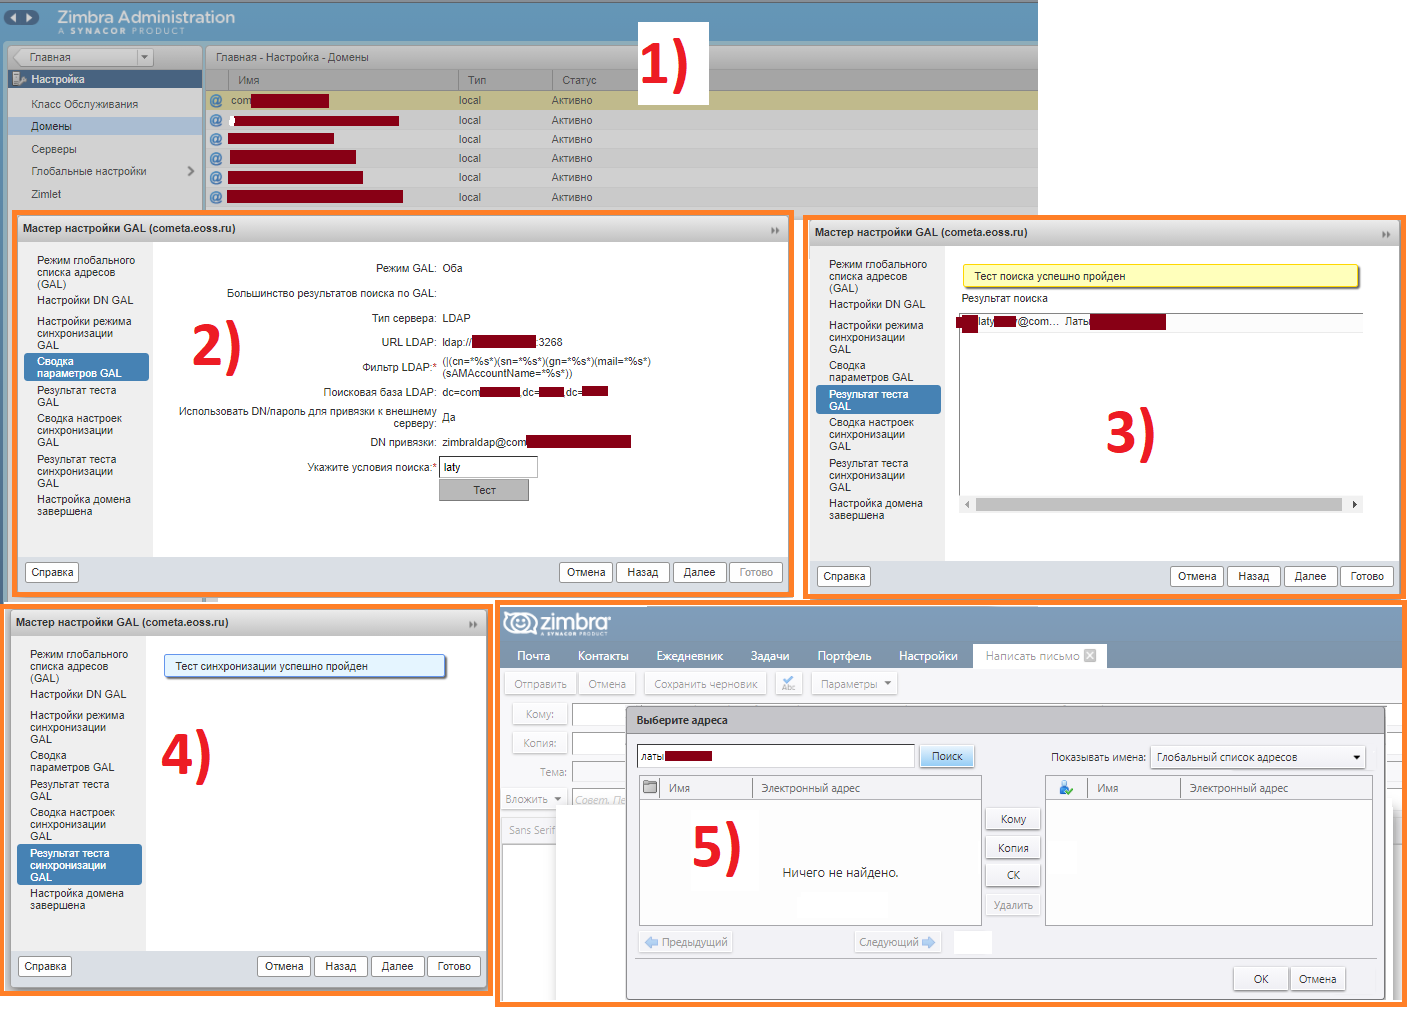Image resolution: width=1407 pixels, height=1009 pixels.
Task: Click Назад in wizard containing the Тест button
Action: pyautogui.click(x=643, y=572)
